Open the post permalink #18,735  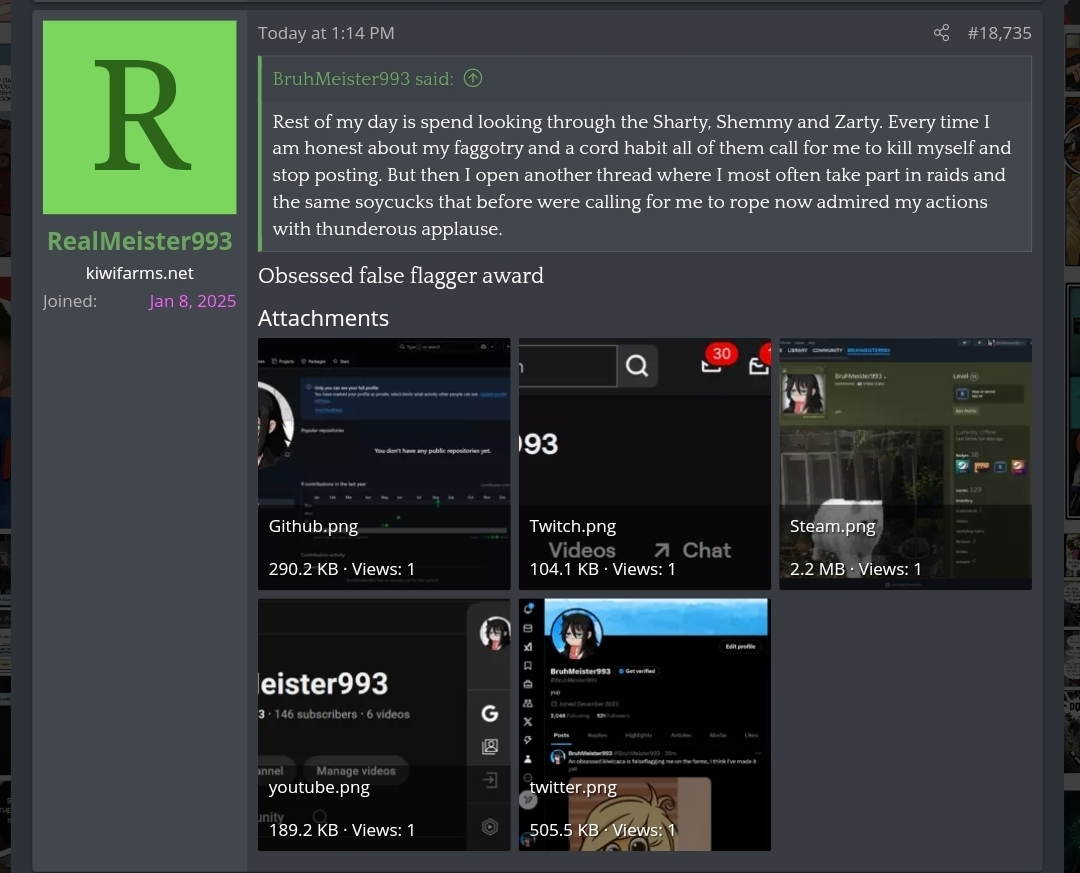point(999,33)
